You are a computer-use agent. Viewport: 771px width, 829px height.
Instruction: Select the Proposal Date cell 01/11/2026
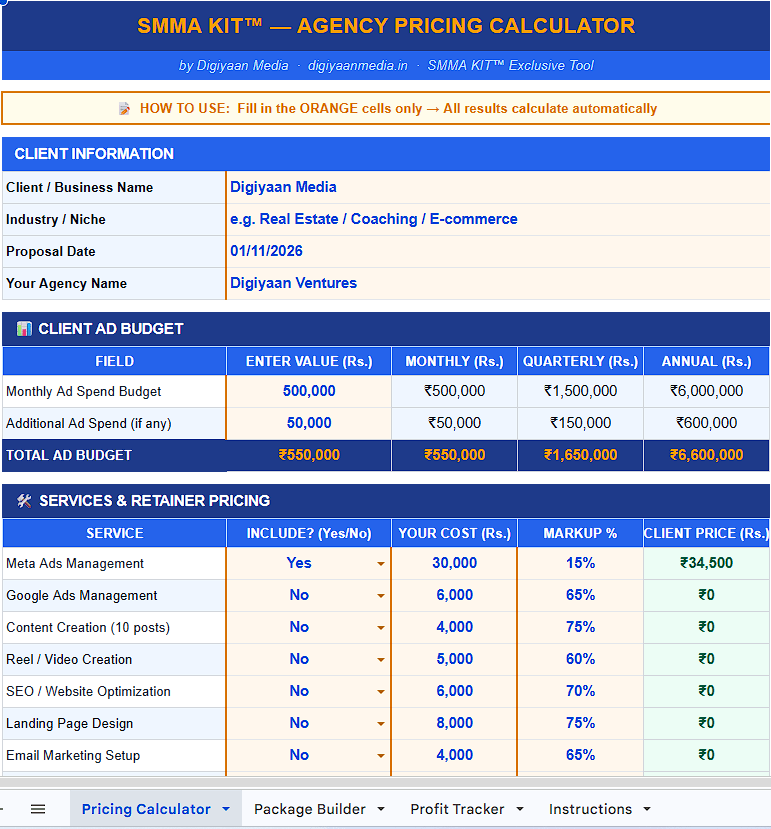pos(498,251)
